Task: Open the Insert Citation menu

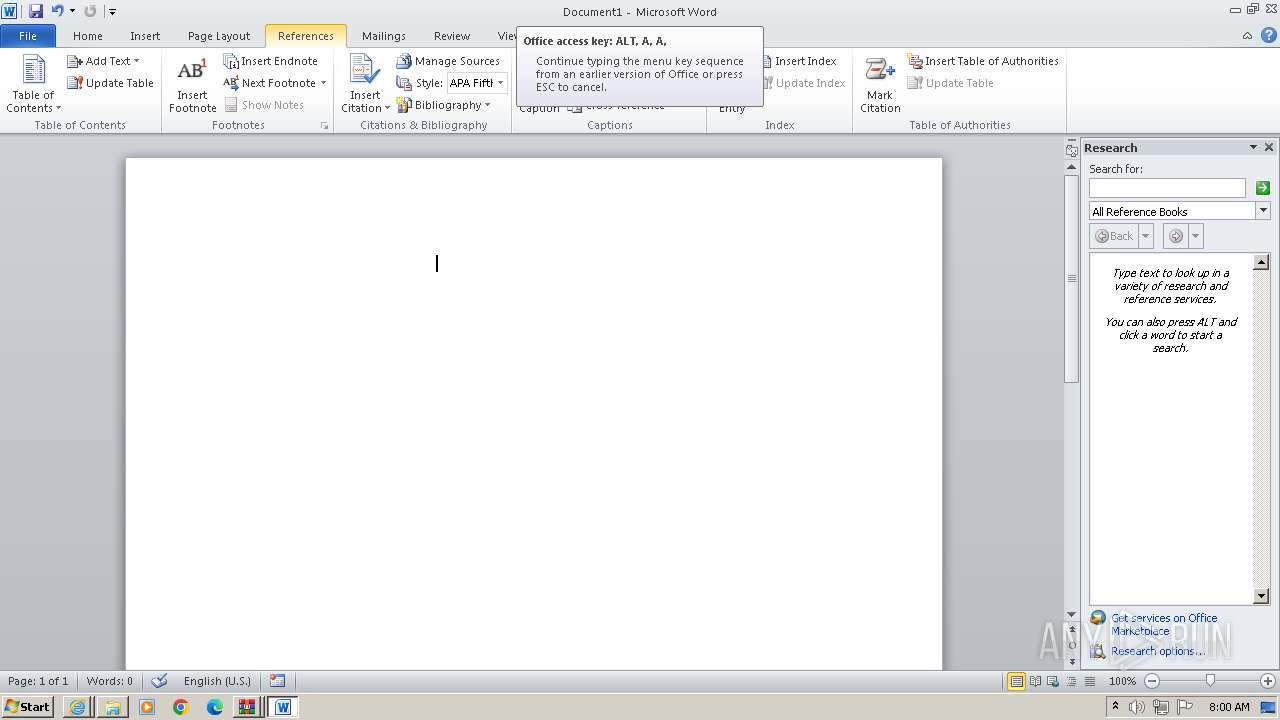Action: tap(365, 84)
